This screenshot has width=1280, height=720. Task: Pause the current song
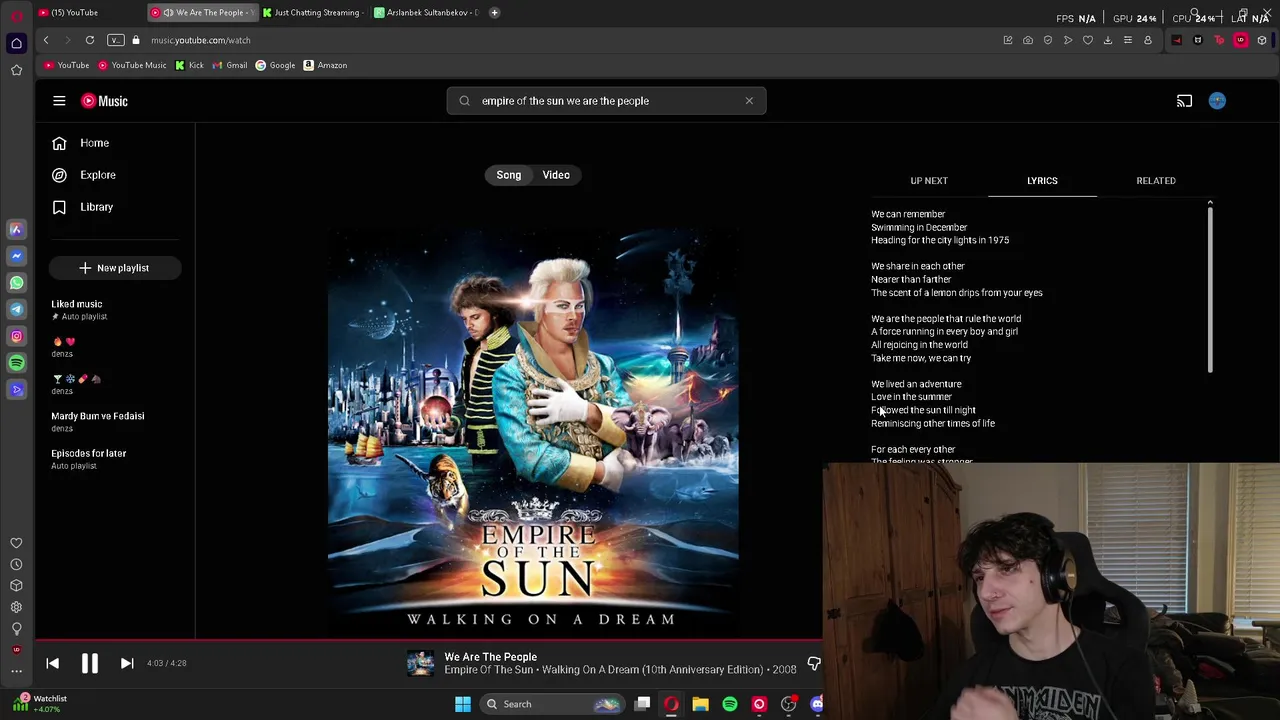(89, 663)
